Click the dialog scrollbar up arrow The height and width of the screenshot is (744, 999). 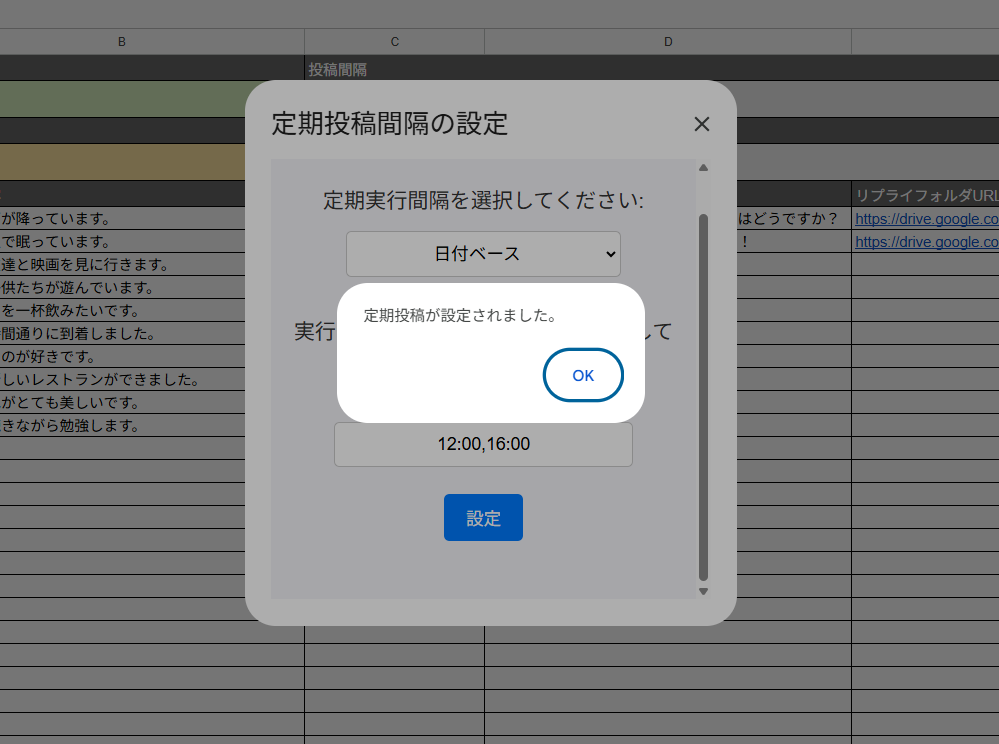(x=703, y=167)
